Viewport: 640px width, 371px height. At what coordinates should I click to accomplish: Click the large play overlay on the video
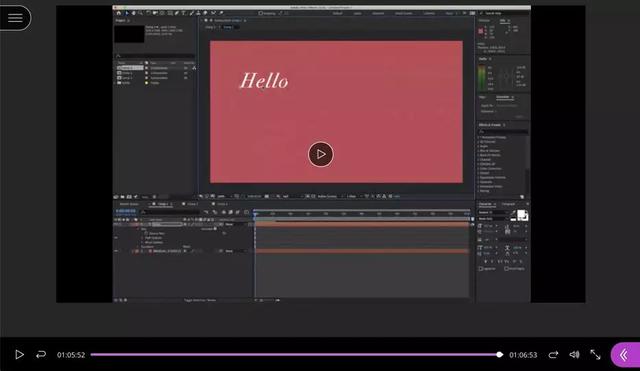(x=320, y=154)
